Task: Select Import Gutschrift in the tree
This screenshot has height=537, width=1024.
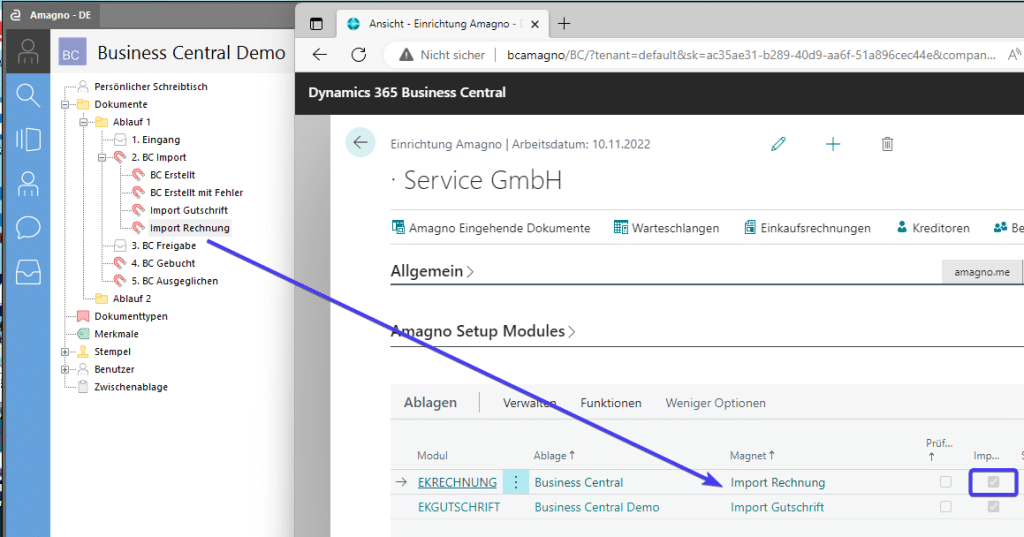Action: (x=189, y=210)
